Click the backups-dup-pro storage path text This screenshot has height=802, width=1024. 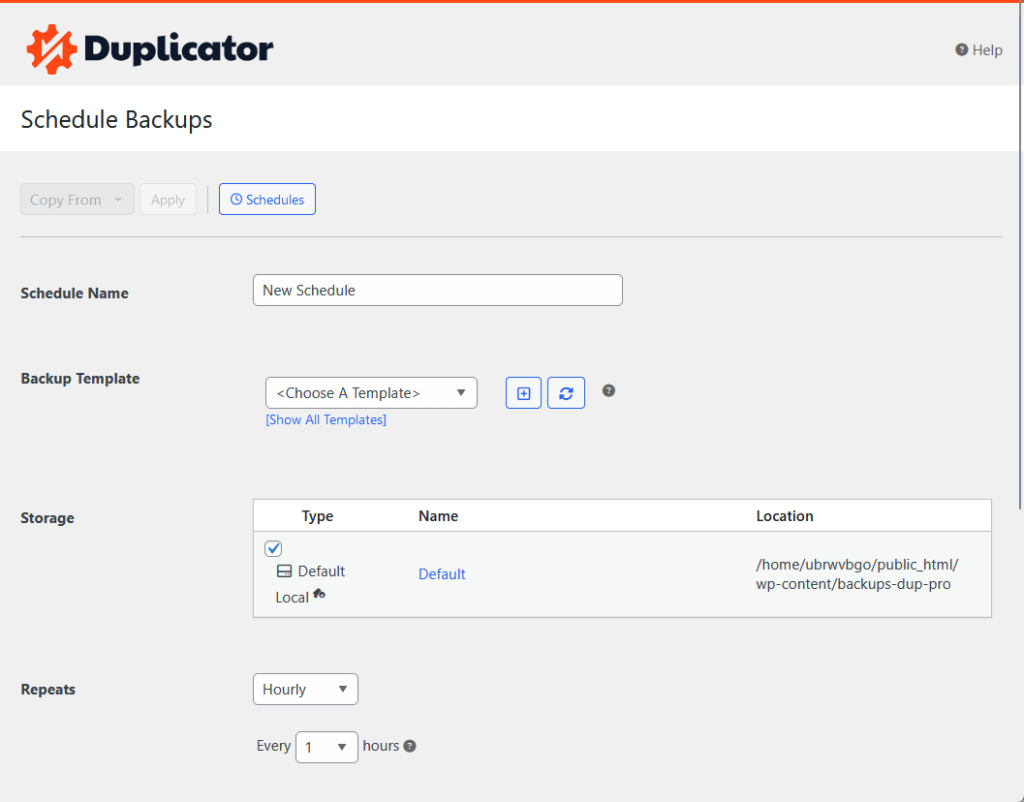[x=857, y=574]
